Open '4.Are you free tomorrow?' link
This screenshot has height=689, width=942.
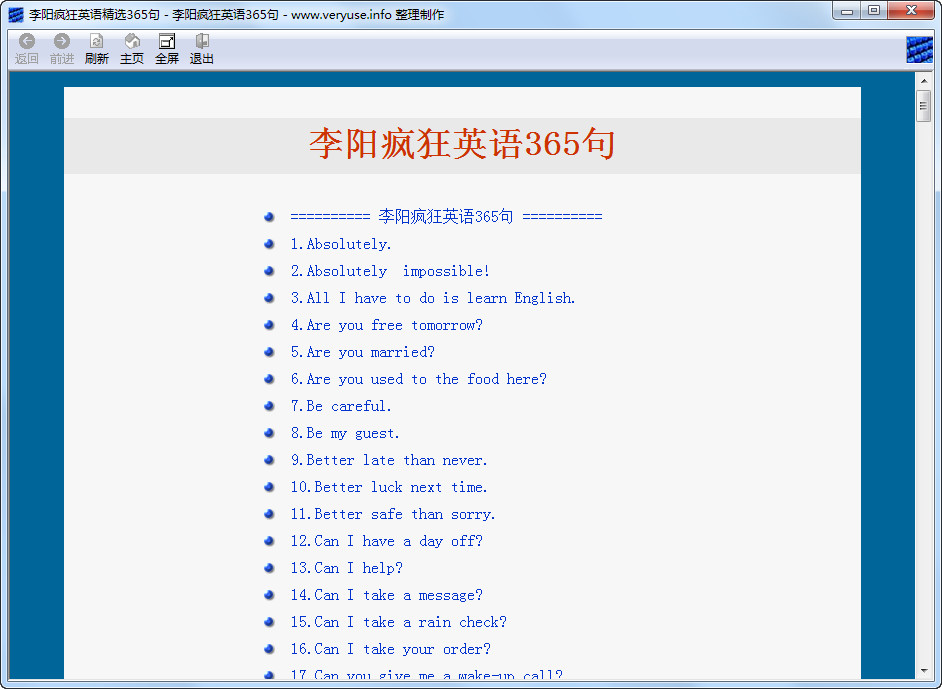(386, 325)
